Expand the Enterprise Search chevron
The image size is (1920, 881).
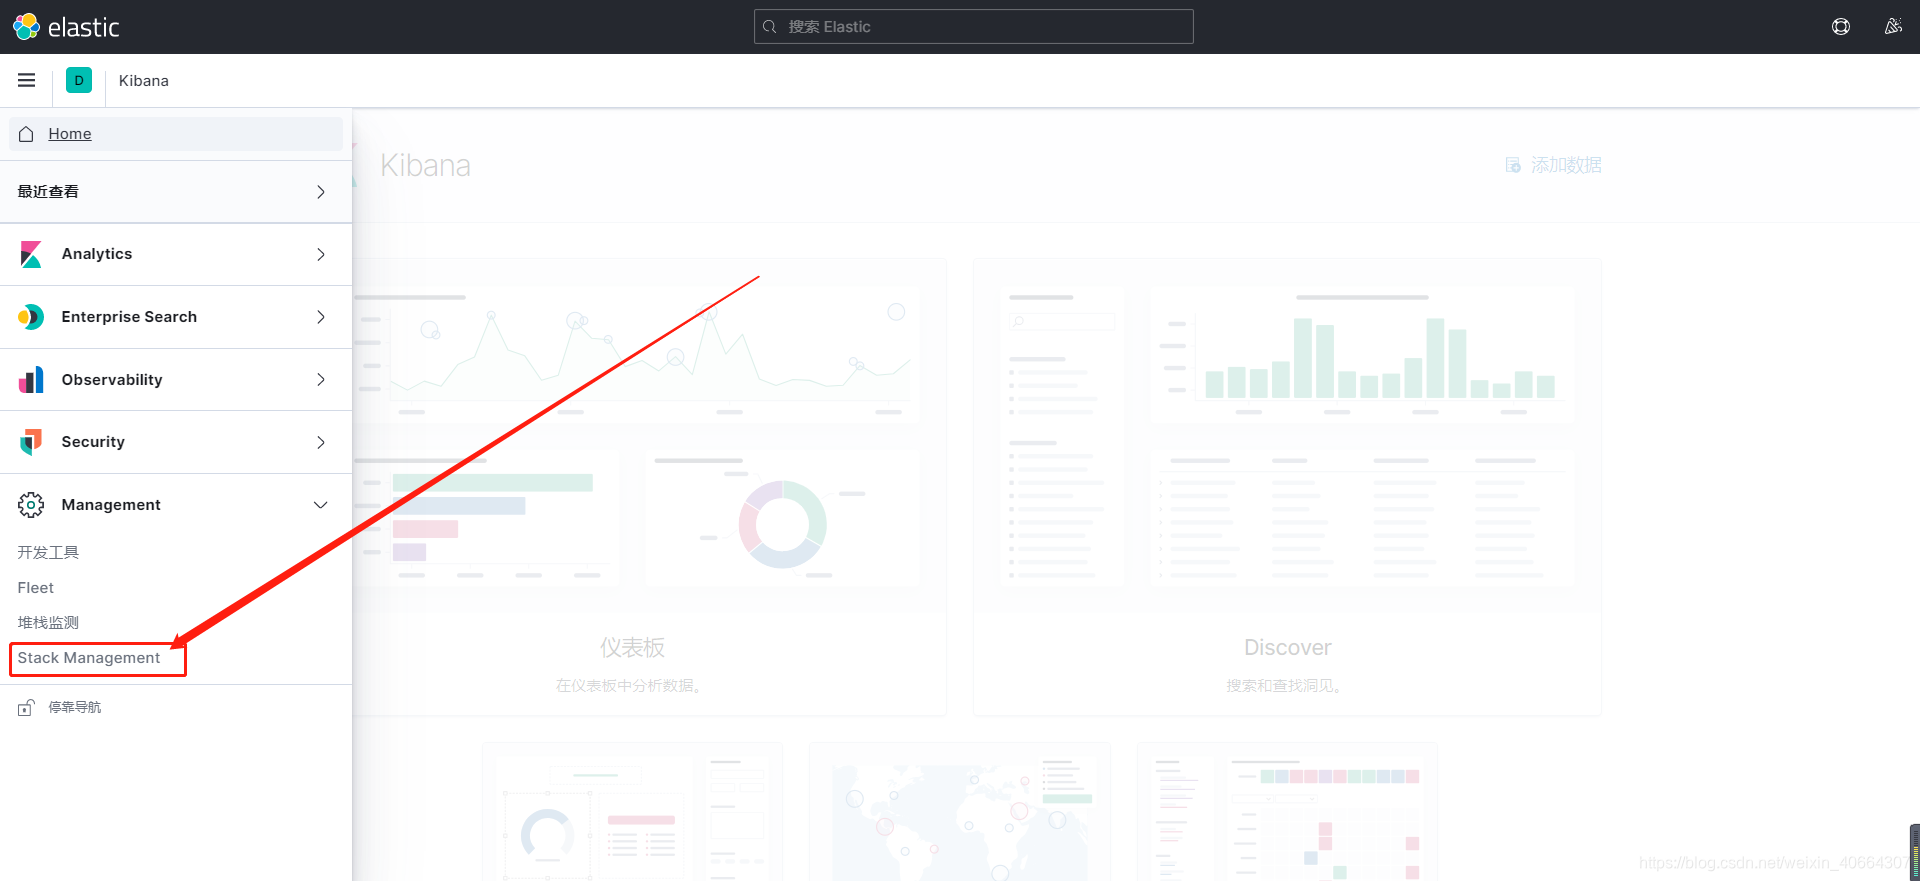coord(321,317)
